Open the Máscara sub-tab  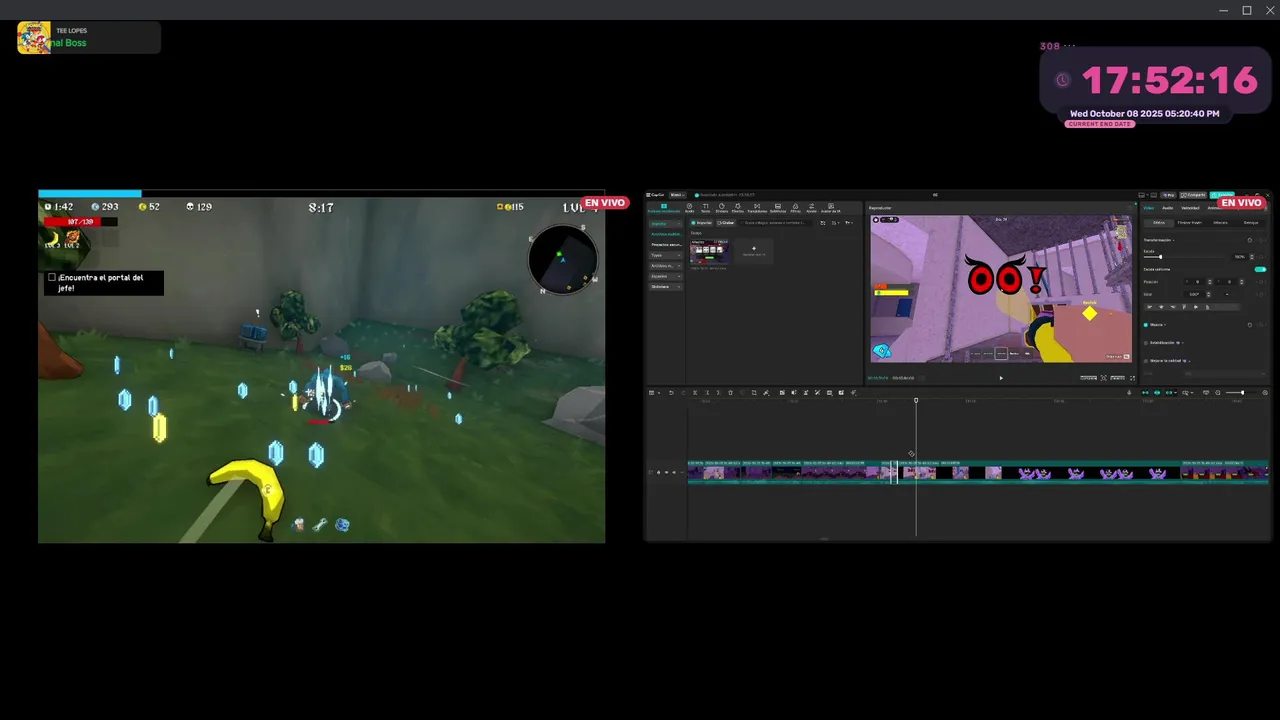[1220, 223]
